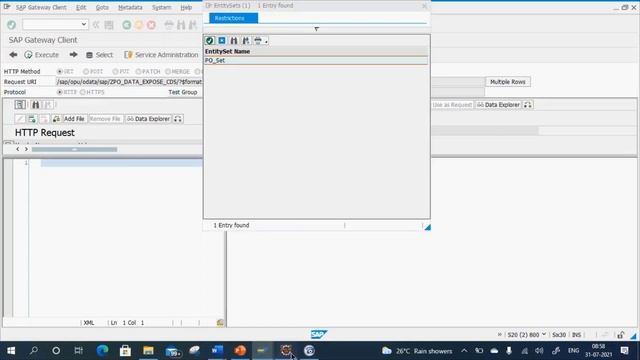Click the Select button
Screen dimensions: 640x360
[99, 55]
